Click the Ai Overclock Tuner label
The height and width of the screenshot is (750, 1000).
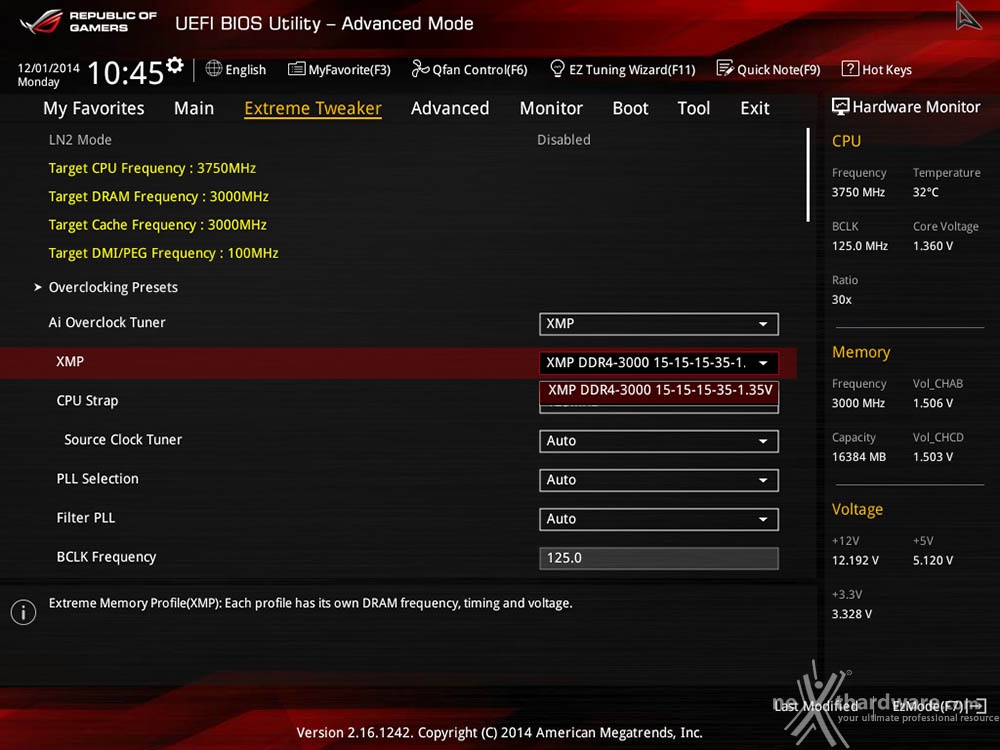click(107, 323)
